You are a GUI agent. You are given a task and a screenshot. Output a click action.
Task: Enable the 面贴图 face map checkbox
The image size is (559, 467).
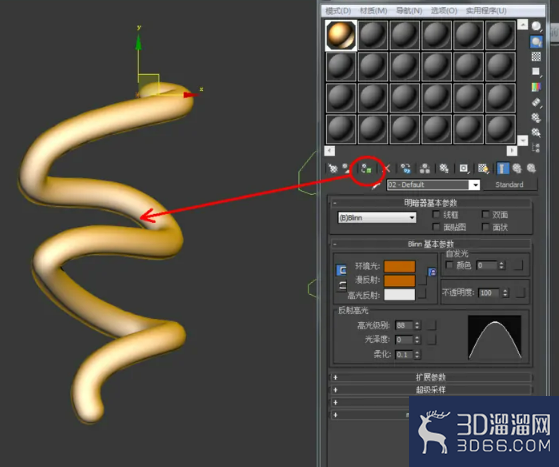tap(436, 226)
